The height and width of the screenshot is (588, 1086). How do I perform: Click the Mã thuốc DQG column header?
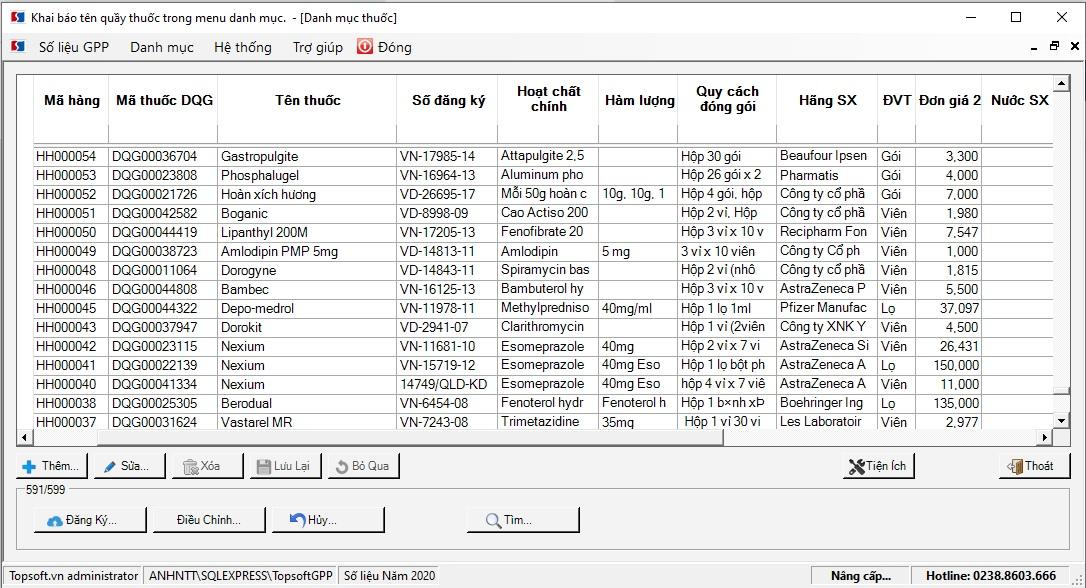click(164, 100)
